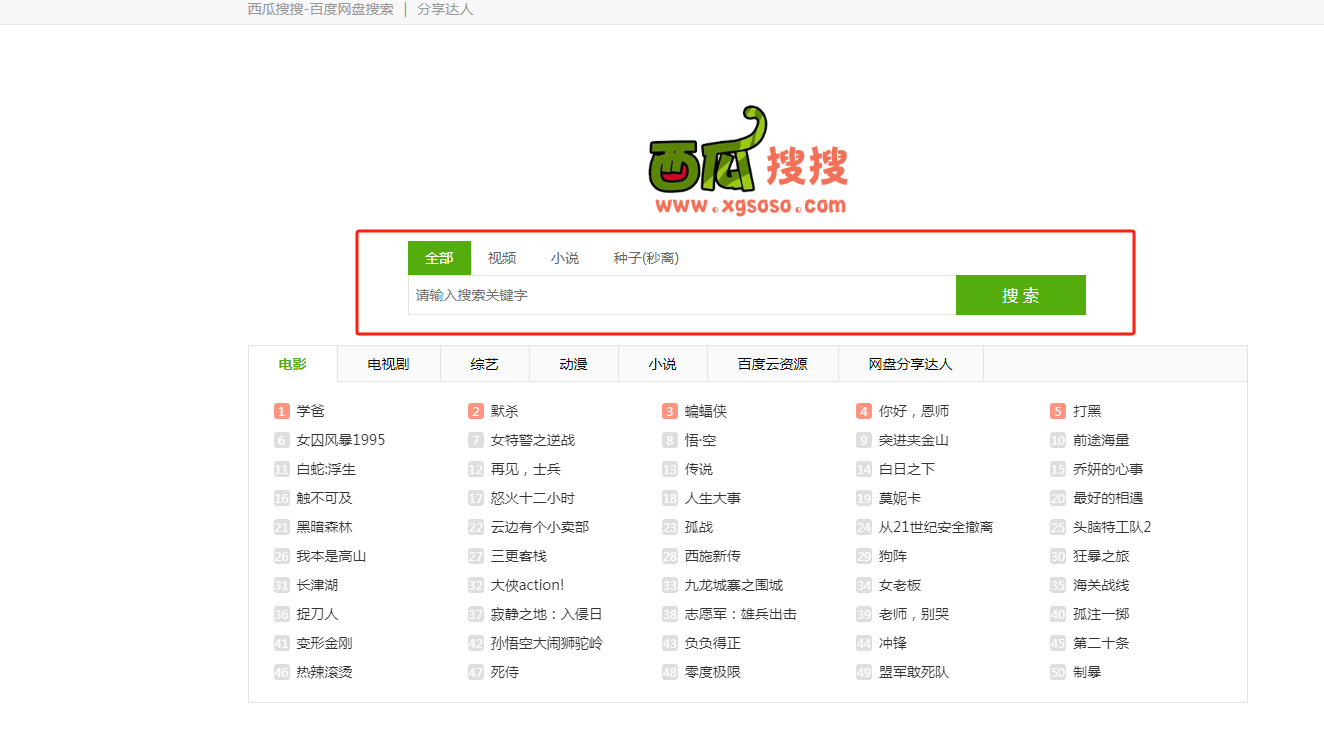This screenshot has height=749, width=1324.
Task: Open the movie link 莫妮卡
Action: pyautogui.click(x=900, y=498)
